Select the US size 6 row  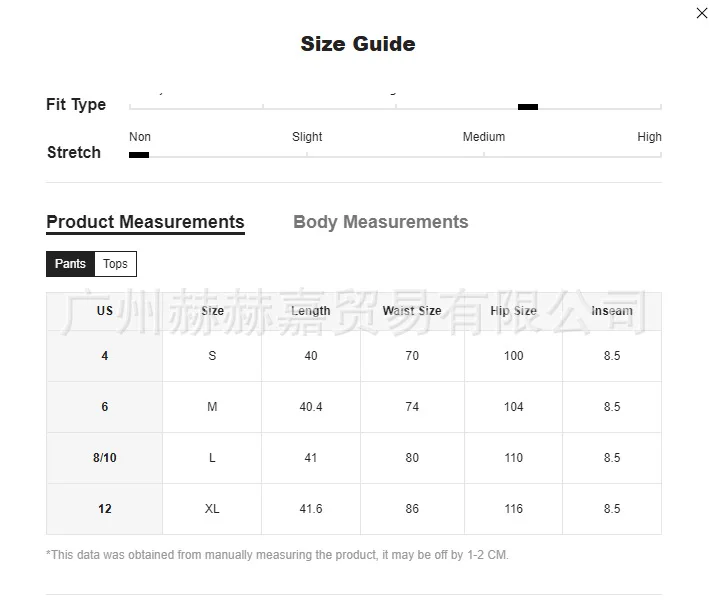tap(105, 407)
